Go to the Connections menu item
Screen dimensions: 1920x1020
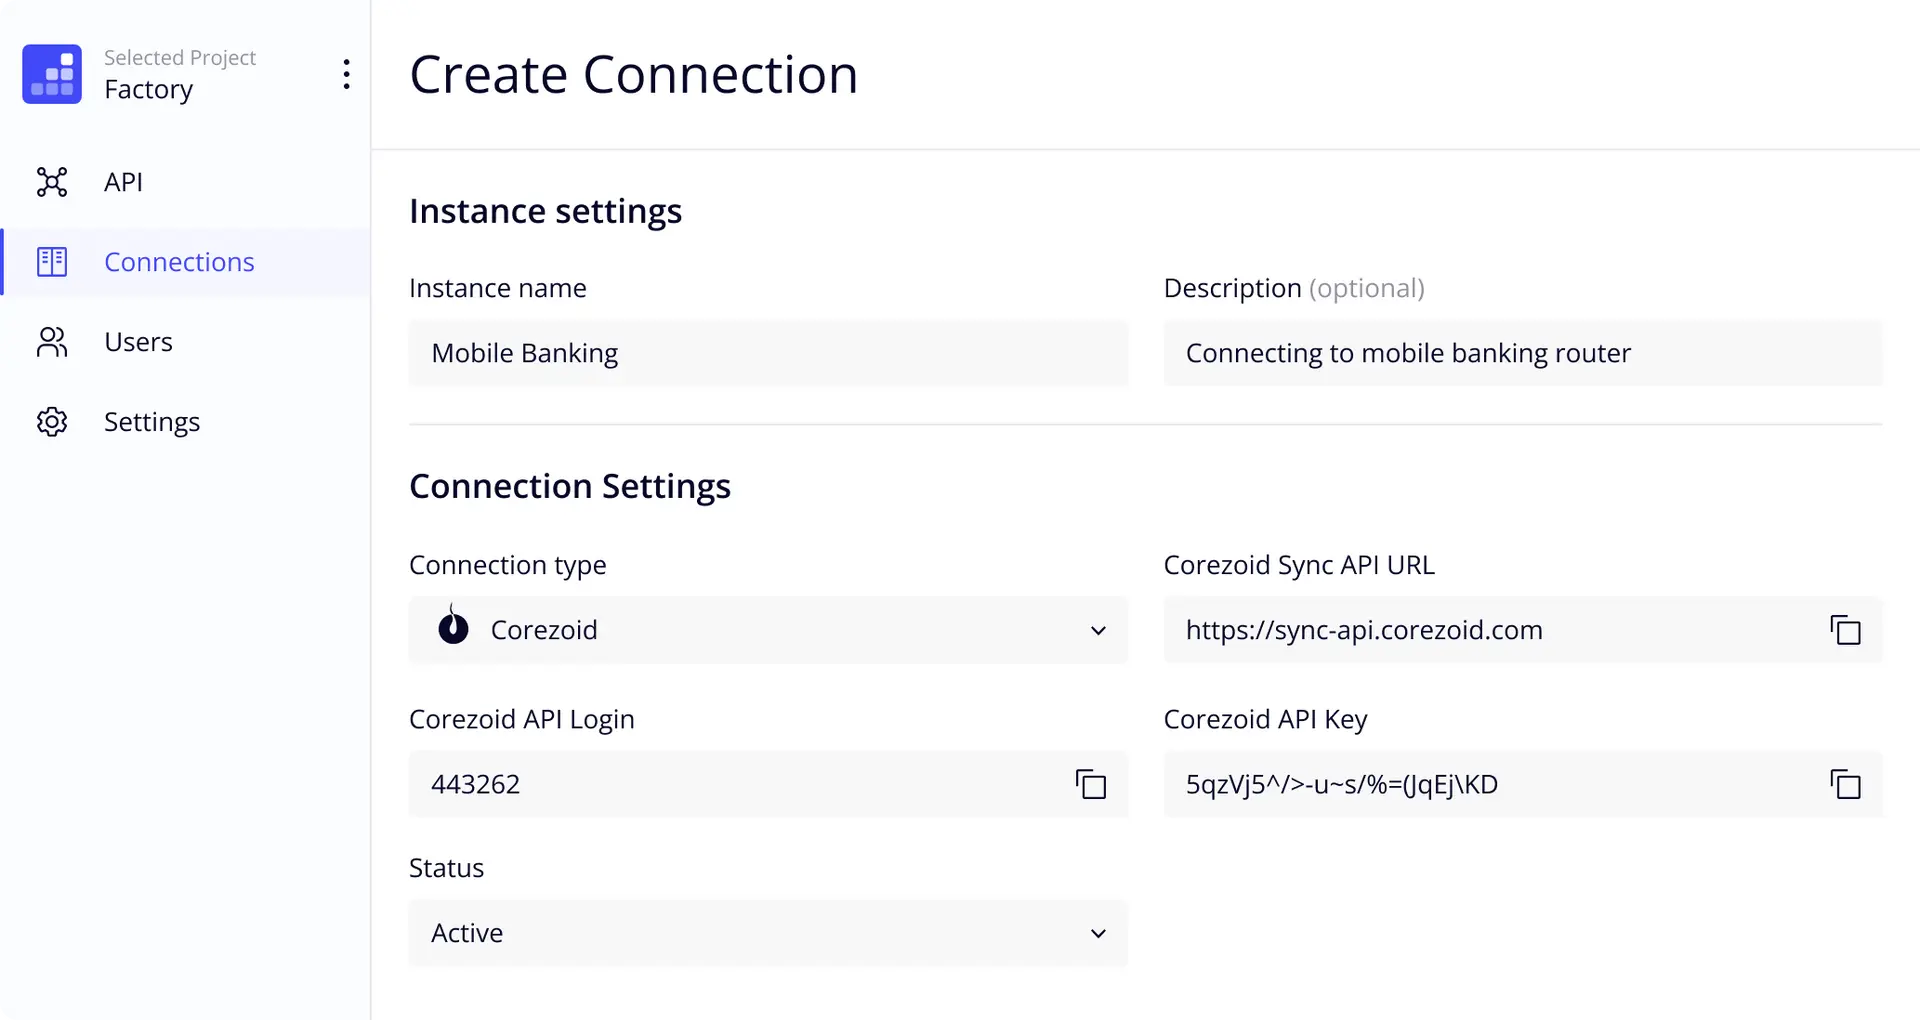tap(186, 262)
